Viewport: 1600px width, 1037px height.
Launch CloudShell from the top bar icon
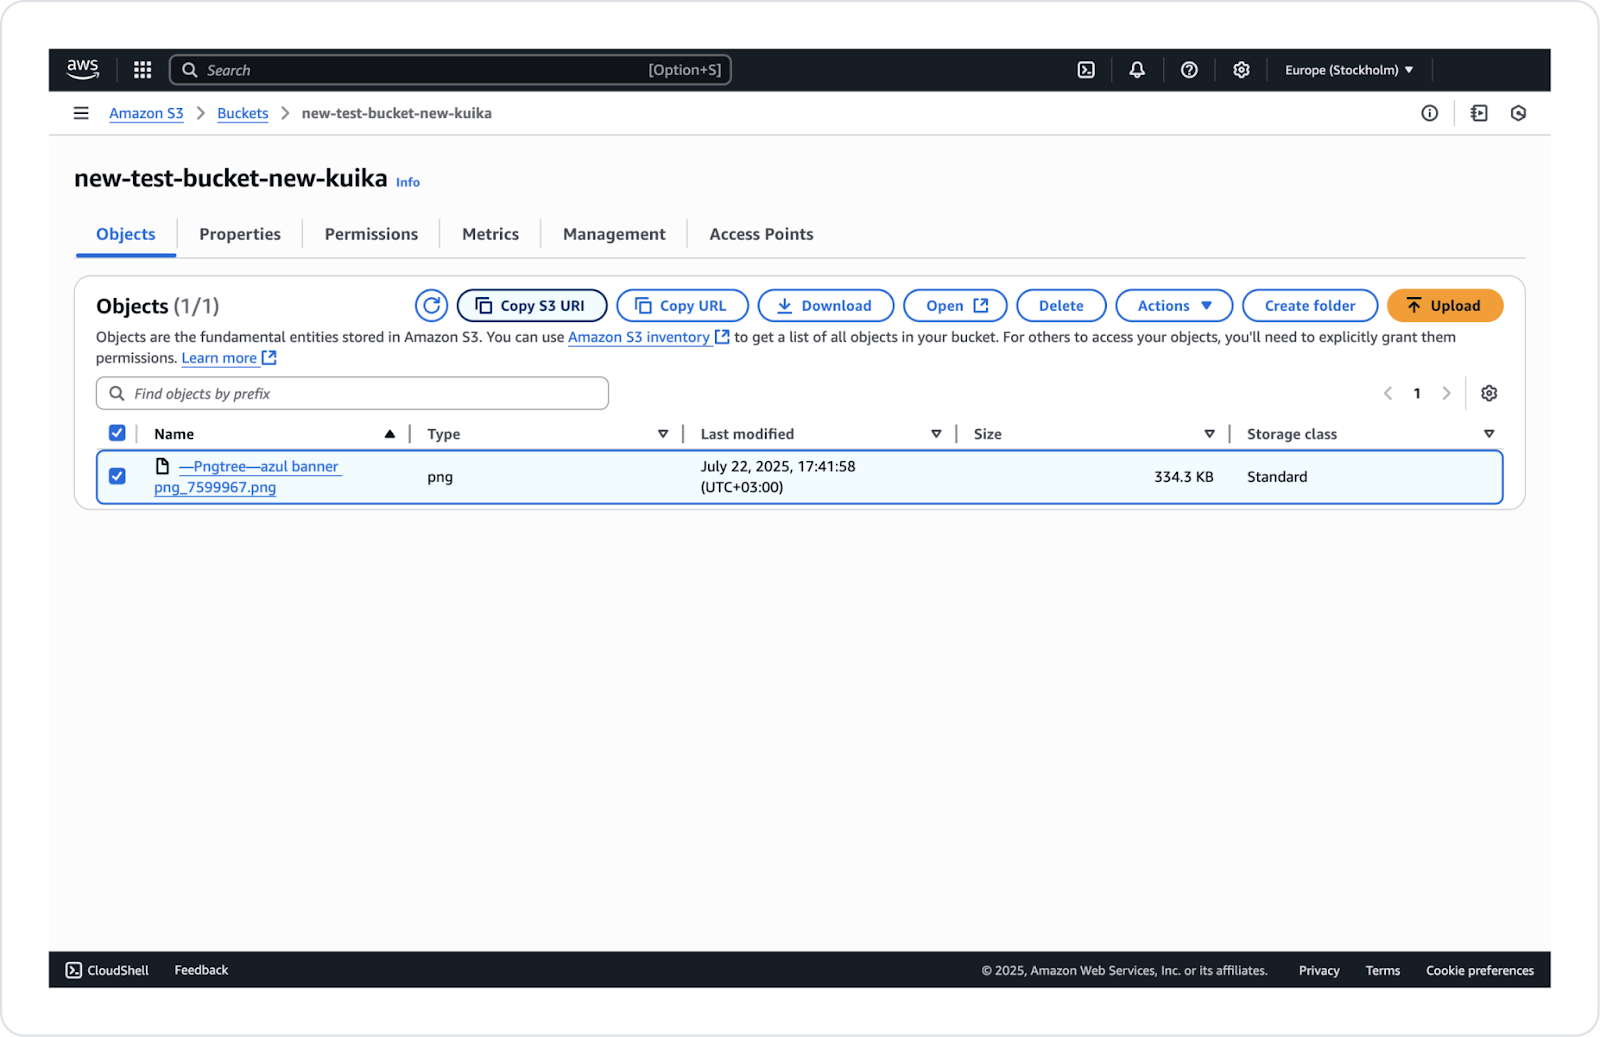pos(1086,70)
